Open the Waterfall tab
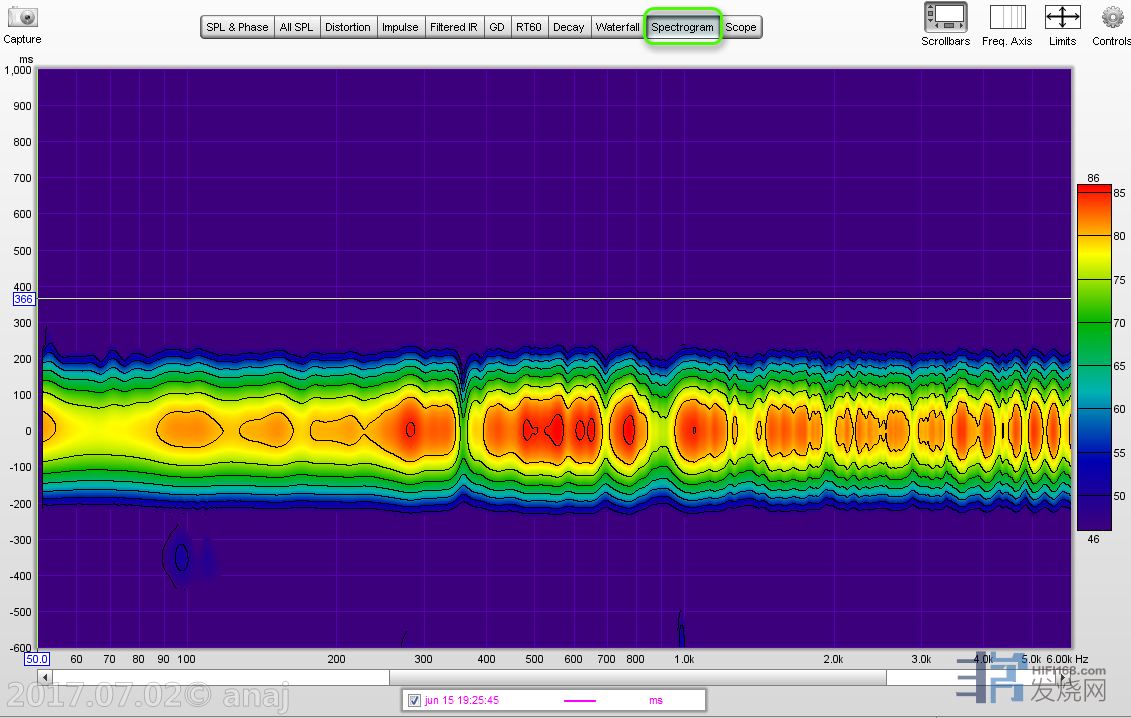Viewport: 1131px width, 718px height. (617, 27)
